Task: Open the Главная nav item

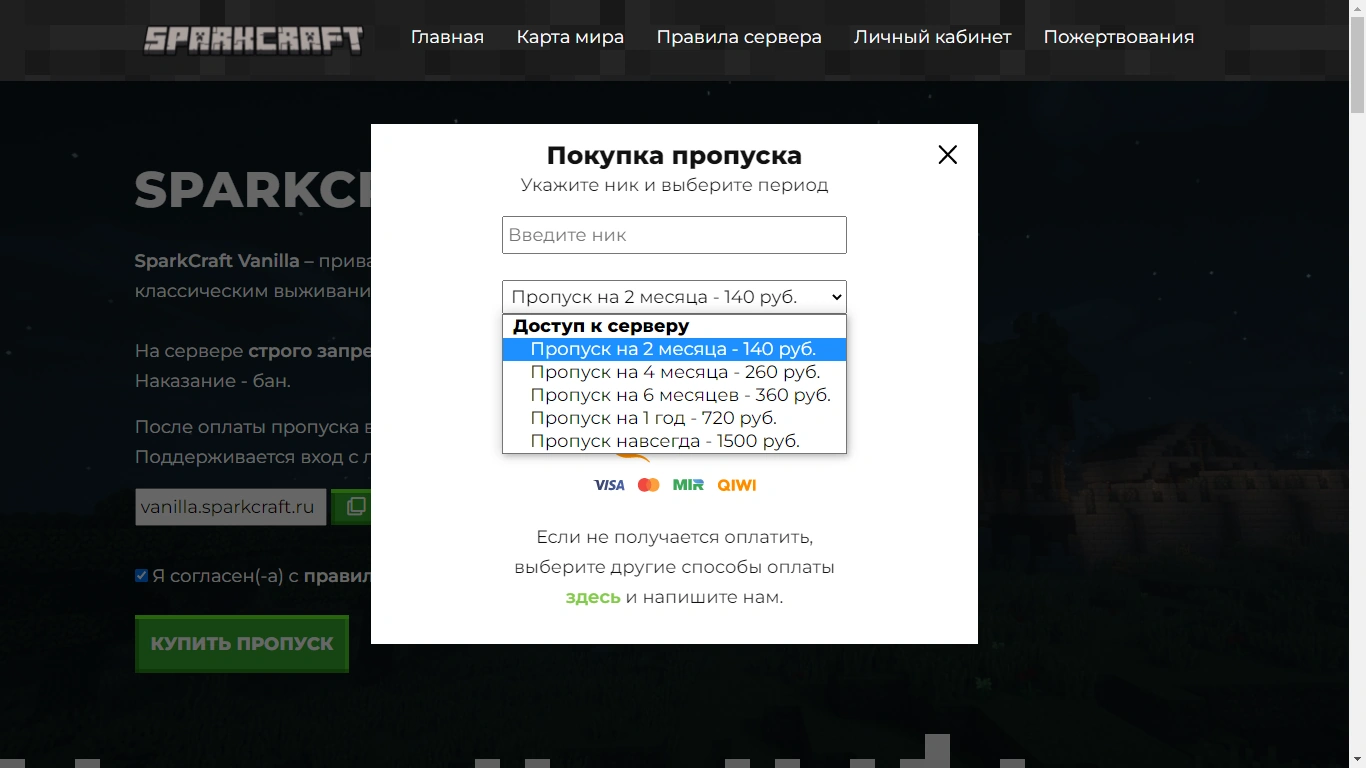Action: point(447,37)
